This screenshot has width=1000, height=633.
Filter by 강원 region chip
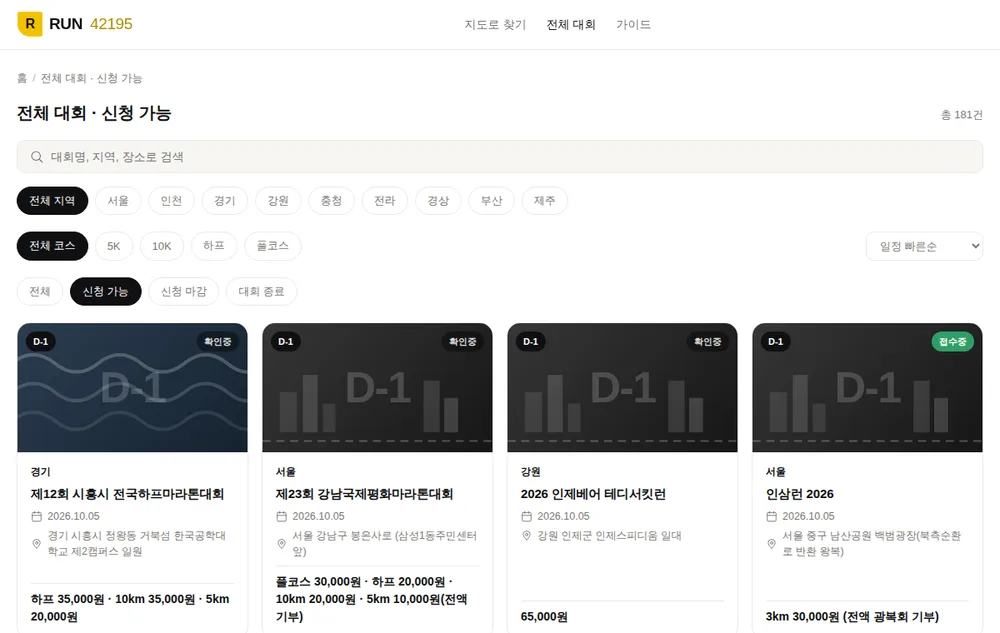[x=278, y=201]
